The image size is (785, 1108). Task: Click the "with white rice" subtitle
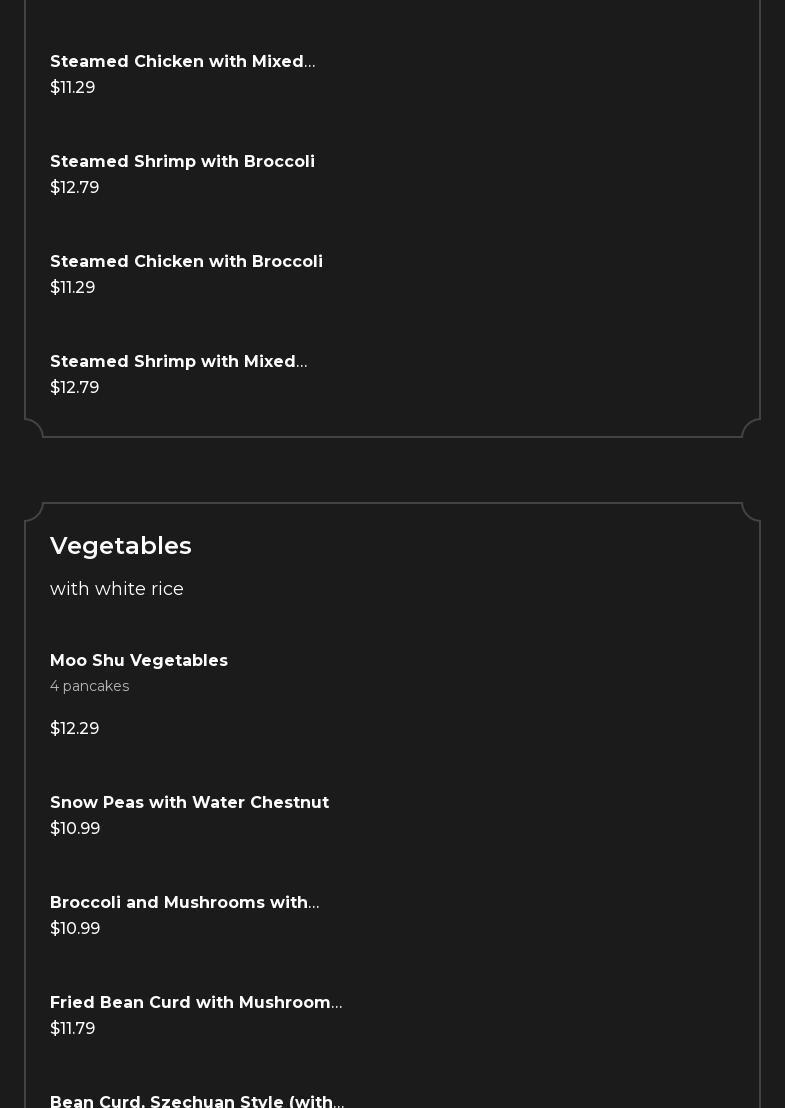(117, 589)
